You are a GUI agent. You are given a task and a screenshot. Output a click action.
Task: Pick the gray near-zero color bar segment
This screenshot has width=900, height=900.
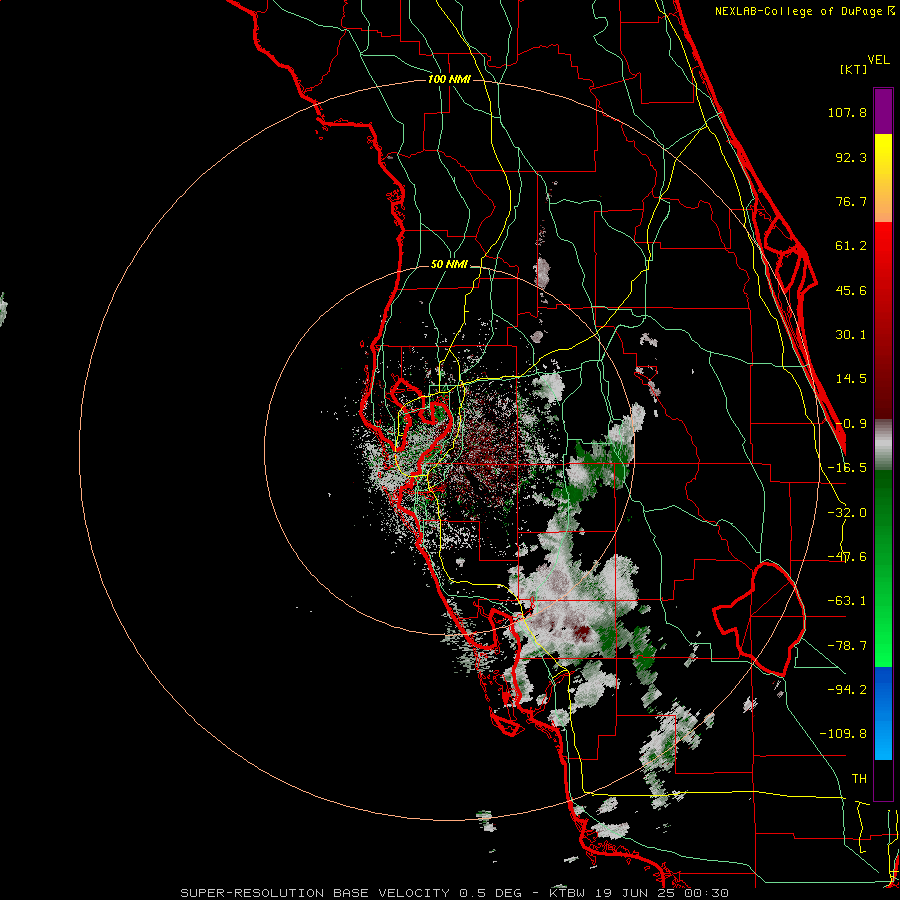coord(883,445)
